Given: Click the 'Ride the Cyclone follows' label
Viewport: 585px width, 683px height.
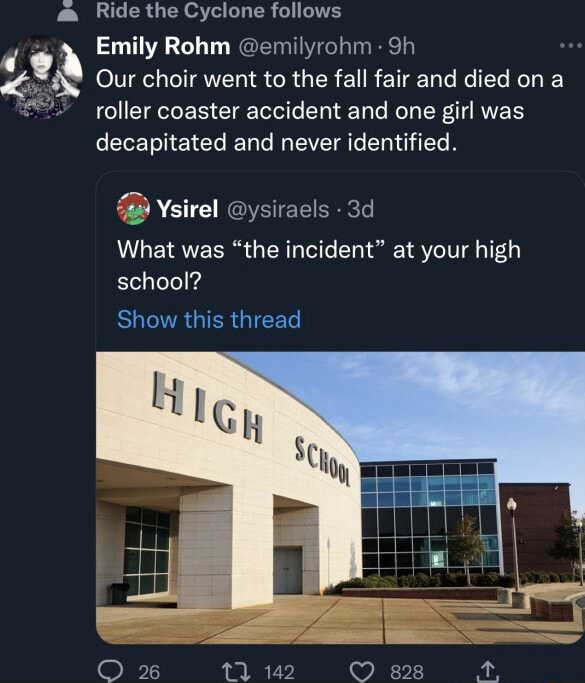Looking at the screenshot, I should (x=219, y=10).
